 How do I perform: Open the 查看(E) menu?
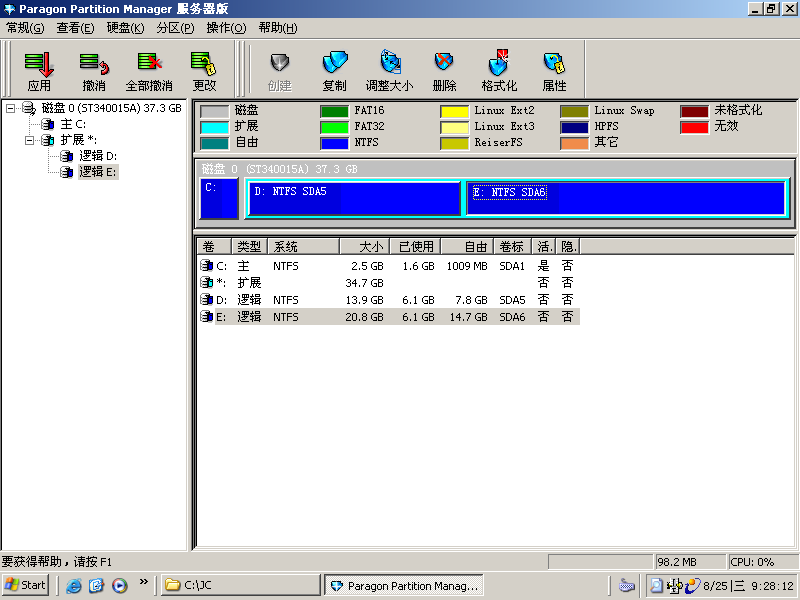point(75,28)
